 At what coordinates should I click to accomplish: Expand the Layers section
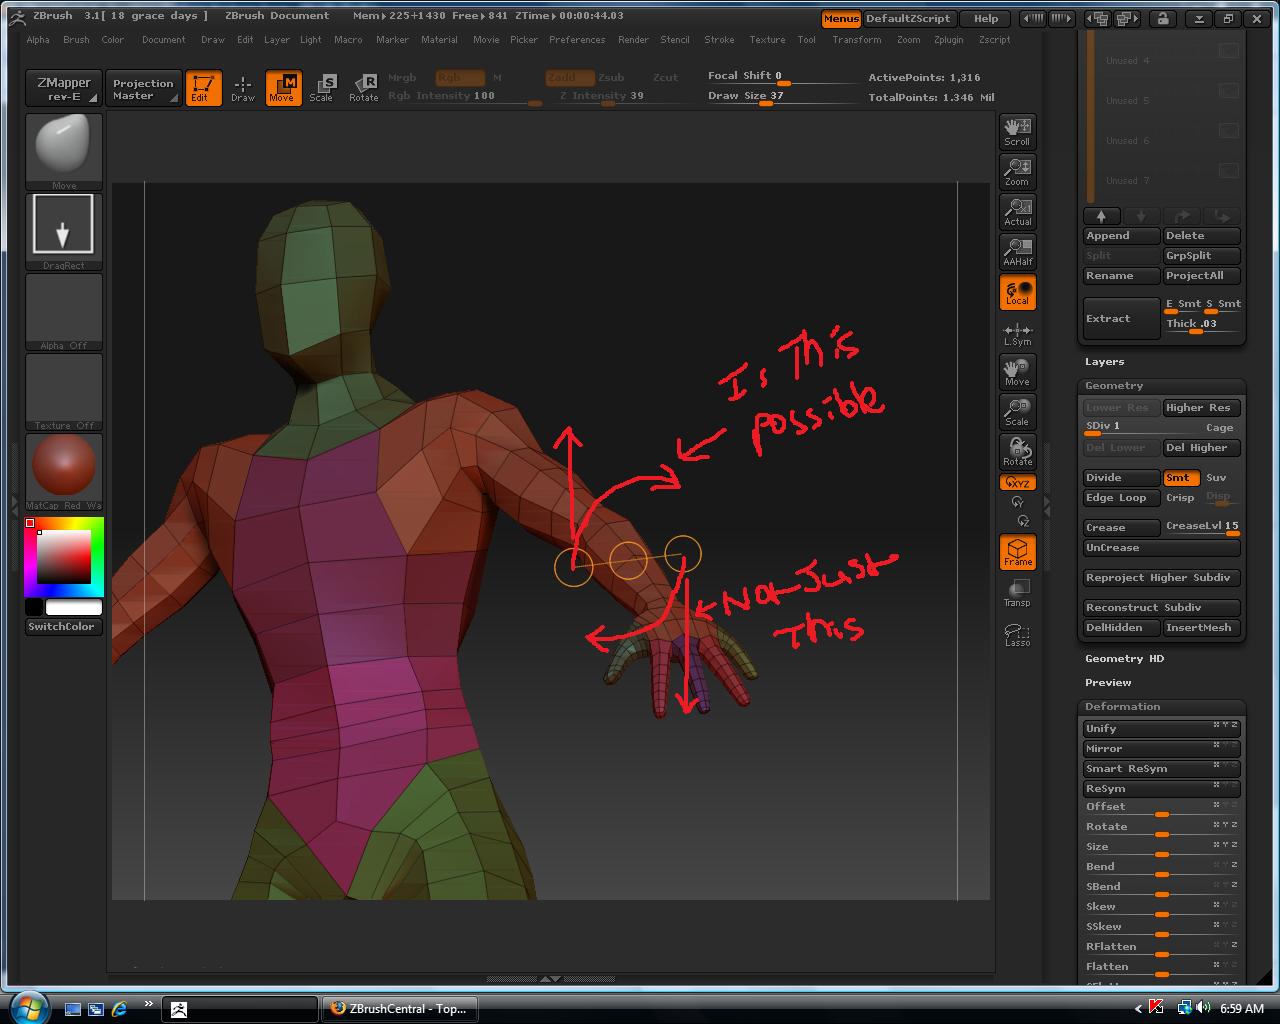[x=1104, y=362]
